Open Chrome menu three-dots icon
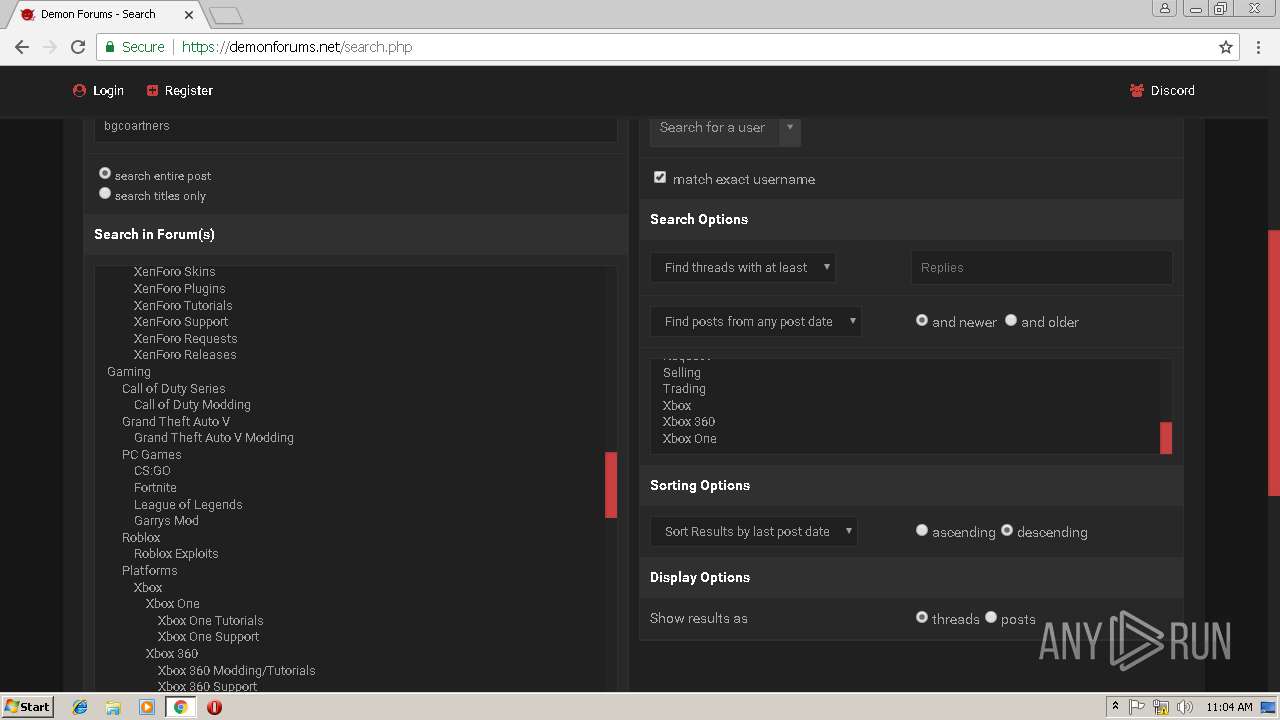The width and height of the screenshot is (1280, 720). point(1259,47)
